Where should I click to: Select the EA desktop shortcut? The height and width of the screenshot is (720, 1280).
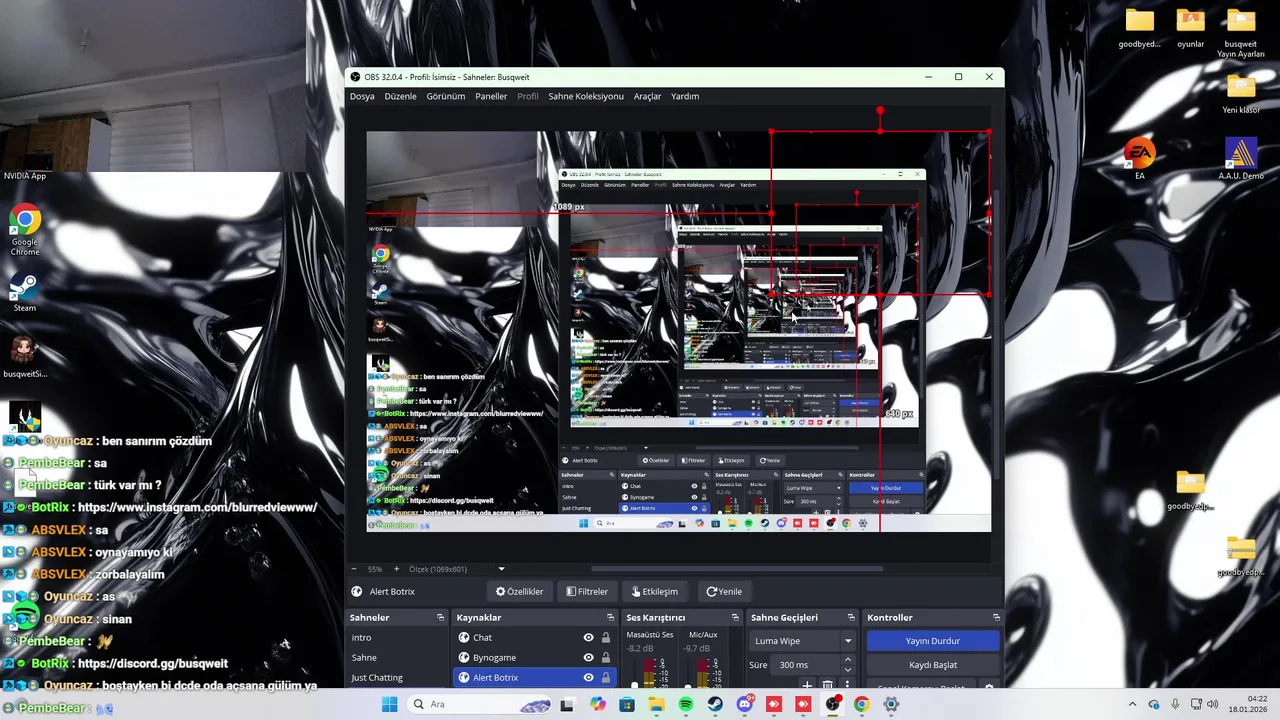1139,160
